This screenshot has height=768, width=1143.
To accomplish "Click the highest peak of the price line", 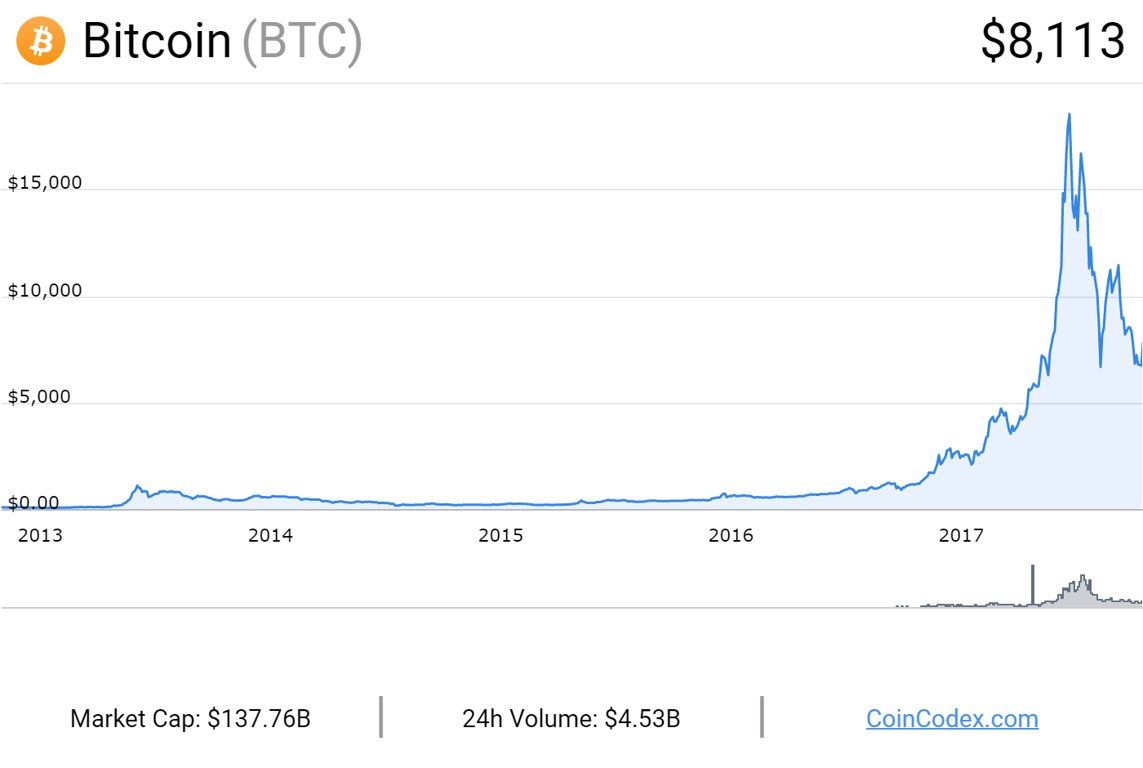I will pos(1069,115).
